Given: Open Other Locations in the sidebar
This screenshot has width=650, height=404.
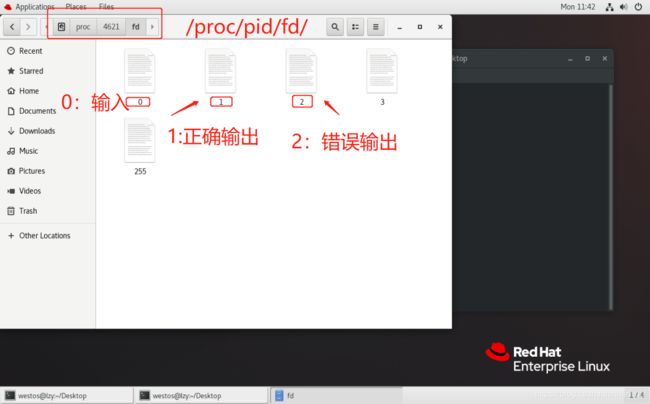Looking at the screenshot, I should click(48, 235).
